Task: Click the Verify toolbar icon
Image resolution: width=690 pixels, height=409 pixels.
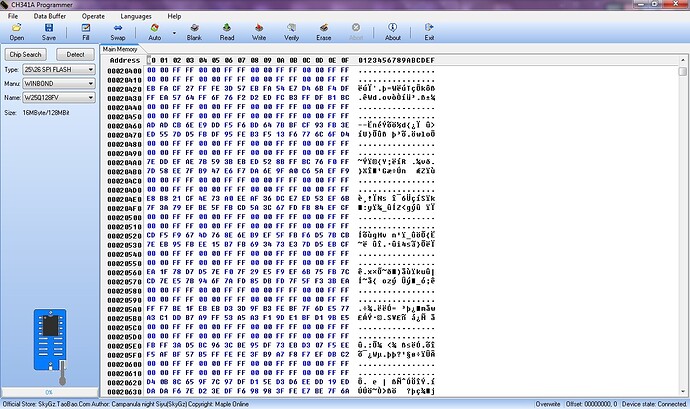Action: click(291, 30)
